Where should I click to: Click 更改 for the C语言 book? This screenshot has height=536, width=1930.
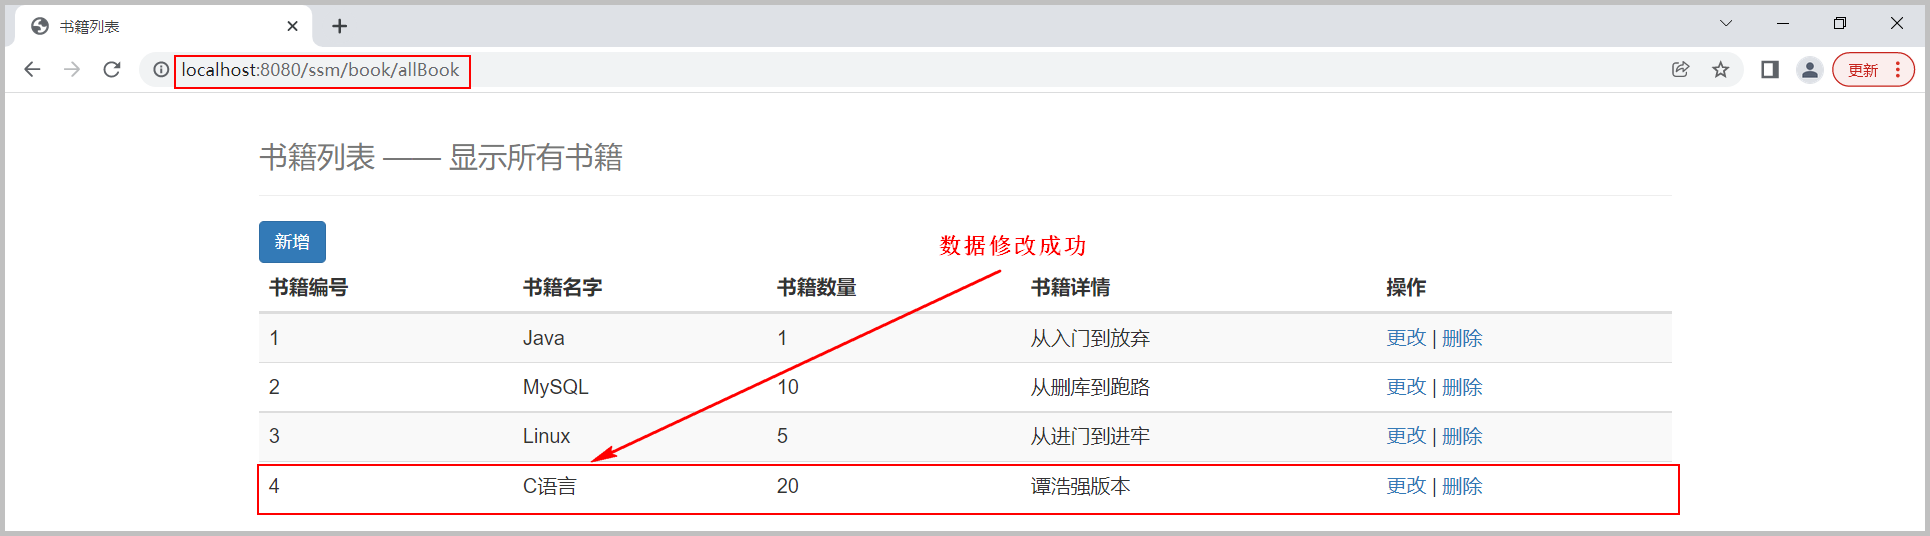pyautogui.click(x=1406, y=486)
